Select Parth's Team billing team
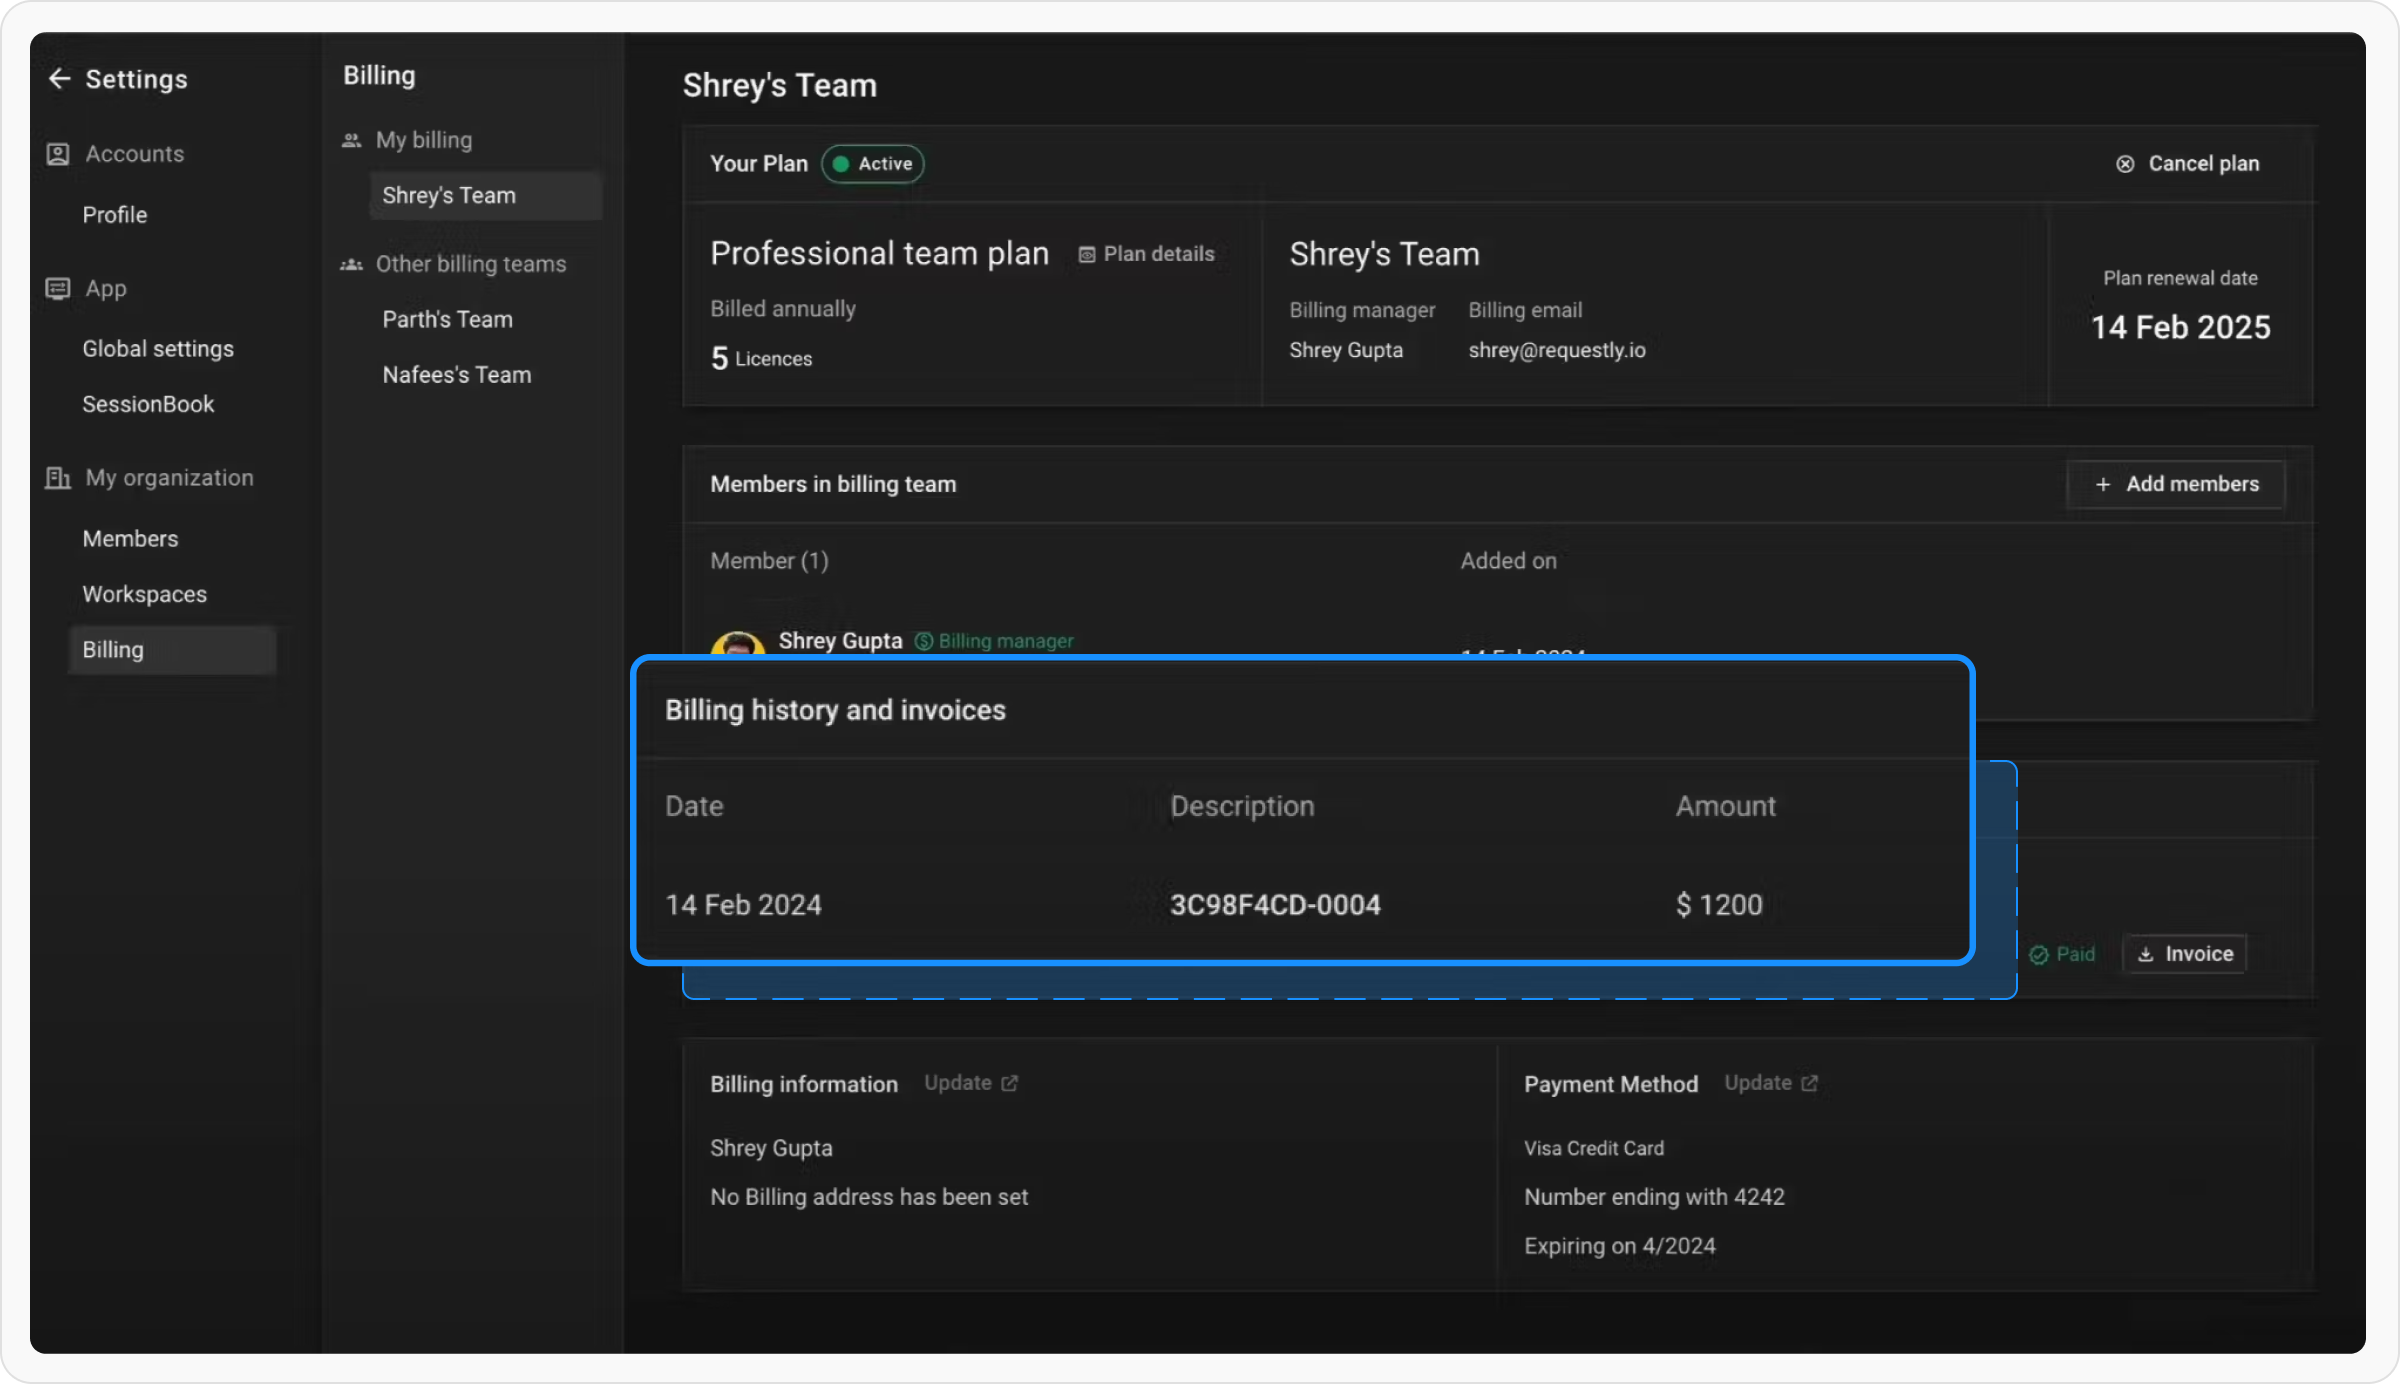The height and width of the screenshot is (1384, 2400). click(447, 320)
